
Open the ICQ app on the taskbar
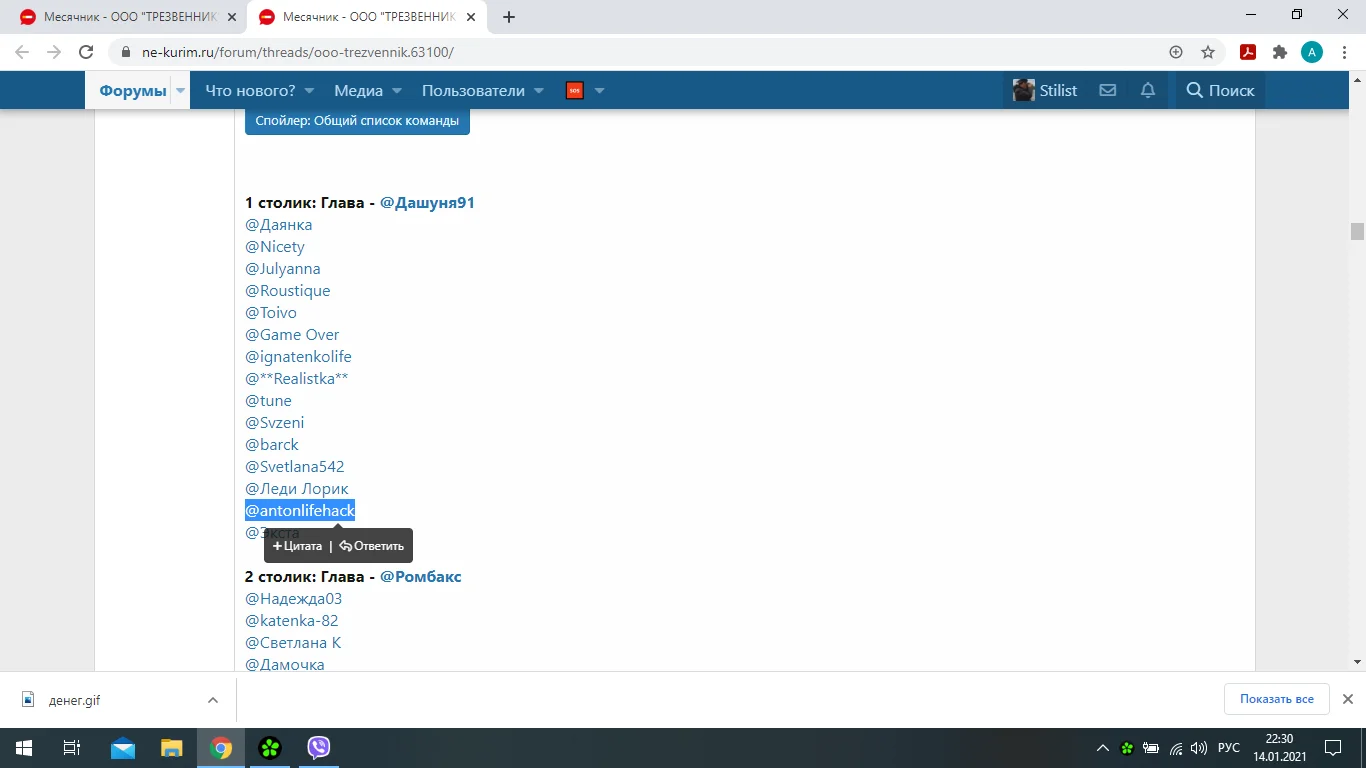pyautogui.click(x=270, y=748)
